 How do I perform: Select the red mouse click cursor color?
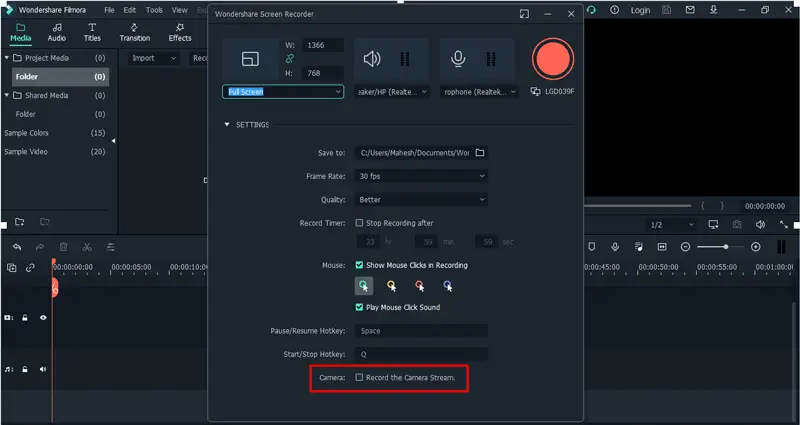(x=420, y=286)
